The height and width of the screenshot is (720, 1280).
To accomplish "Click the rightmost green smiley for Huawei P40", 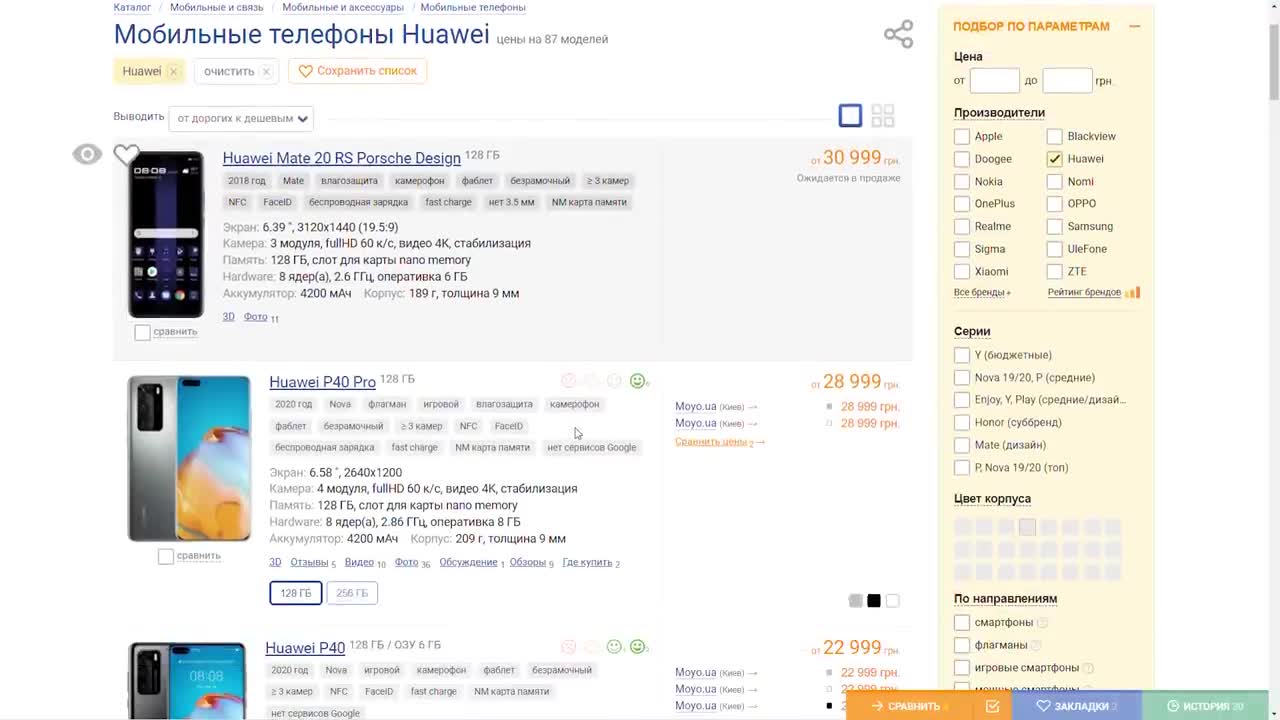I will point(637,647).
